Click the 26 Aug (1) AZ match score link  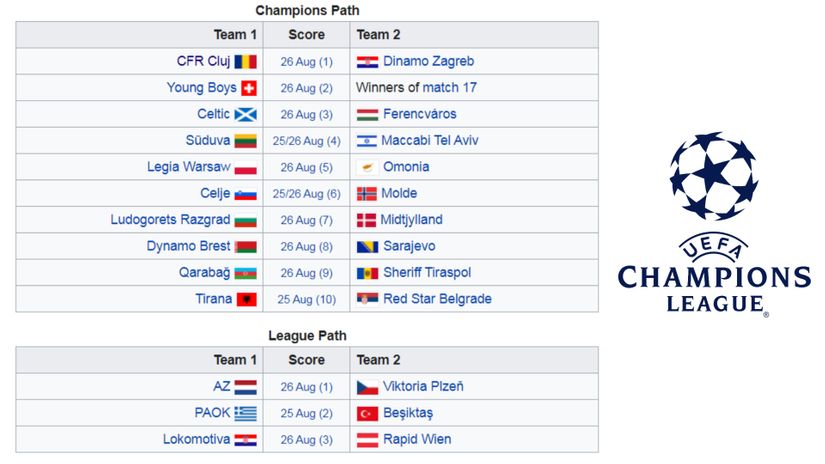(306, 387)
